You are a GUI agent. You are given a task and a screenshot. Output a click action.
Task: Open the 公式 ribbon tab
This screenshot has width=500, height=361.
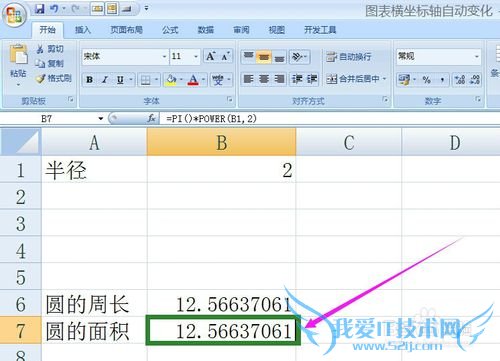tap(170, 30)
